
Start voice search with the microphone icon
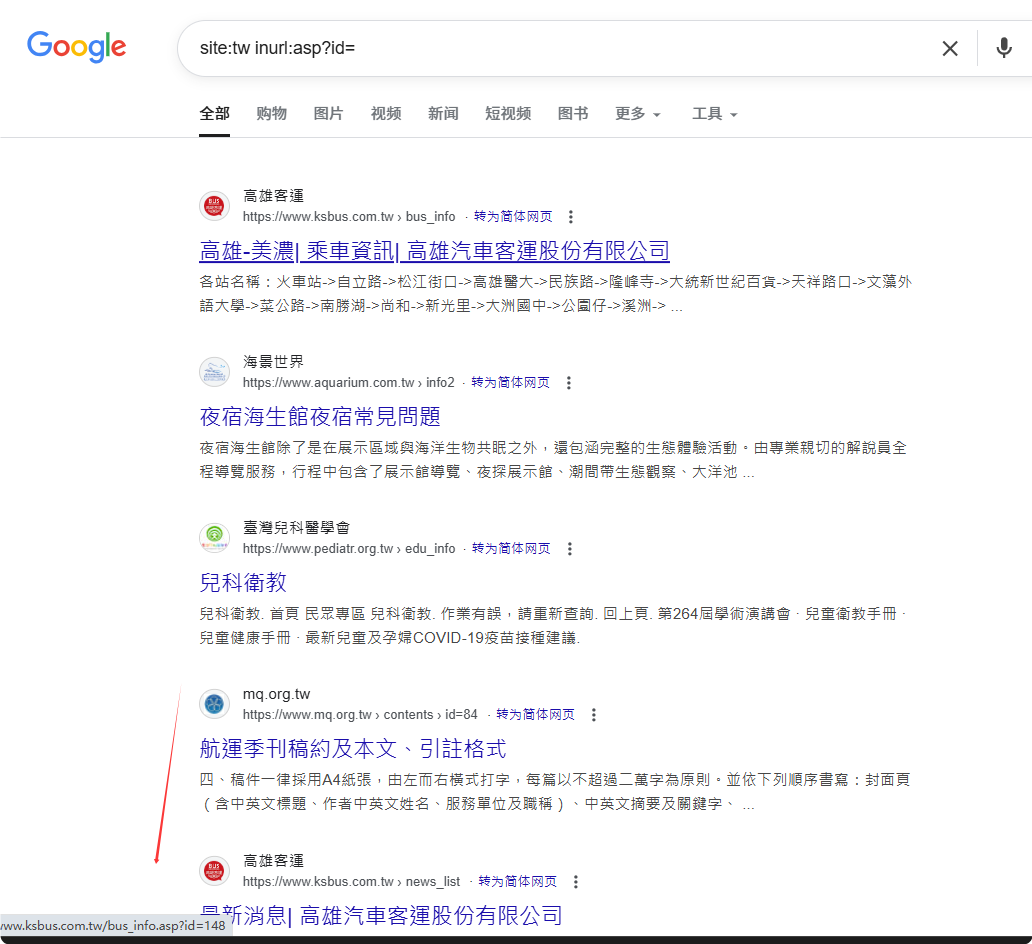pos(1004,48)
